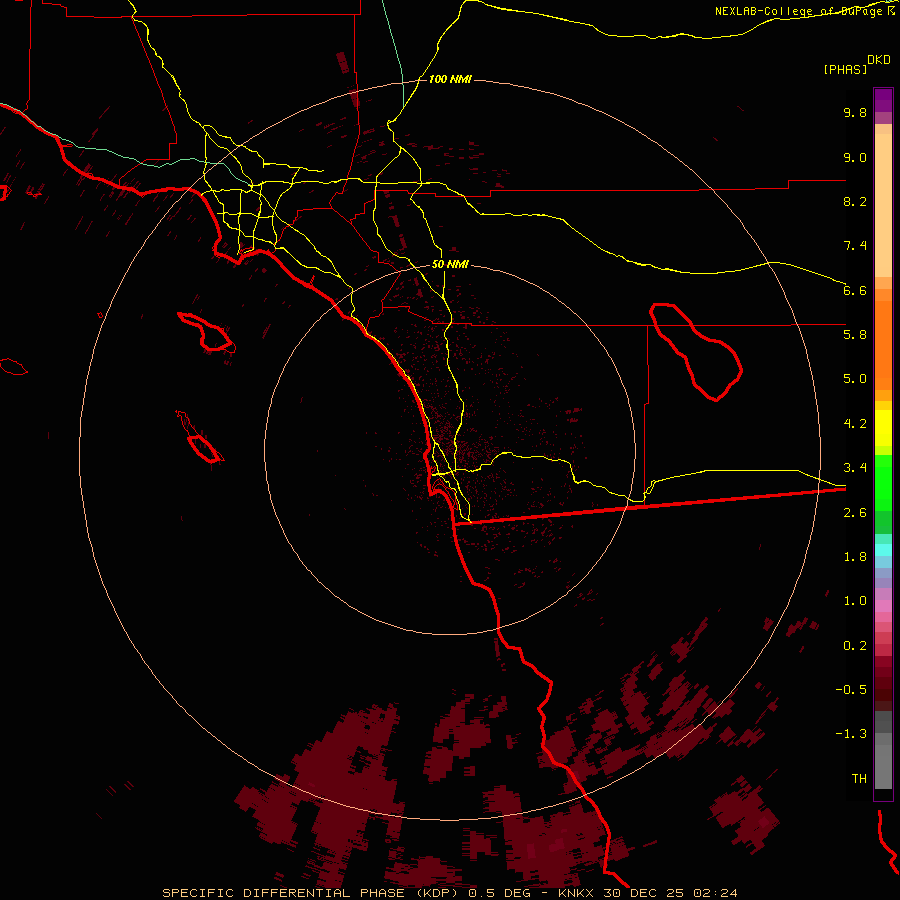
Task: Pick the yellow color bar segment
Action: point(883,428)
